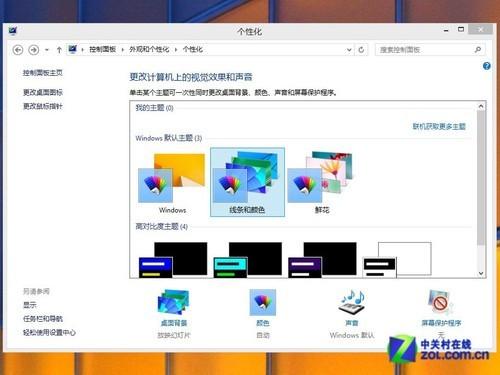Open the 桌面背景 desktop background icon
The height and width of the screenshot is (375, 500).
point(174,303)
